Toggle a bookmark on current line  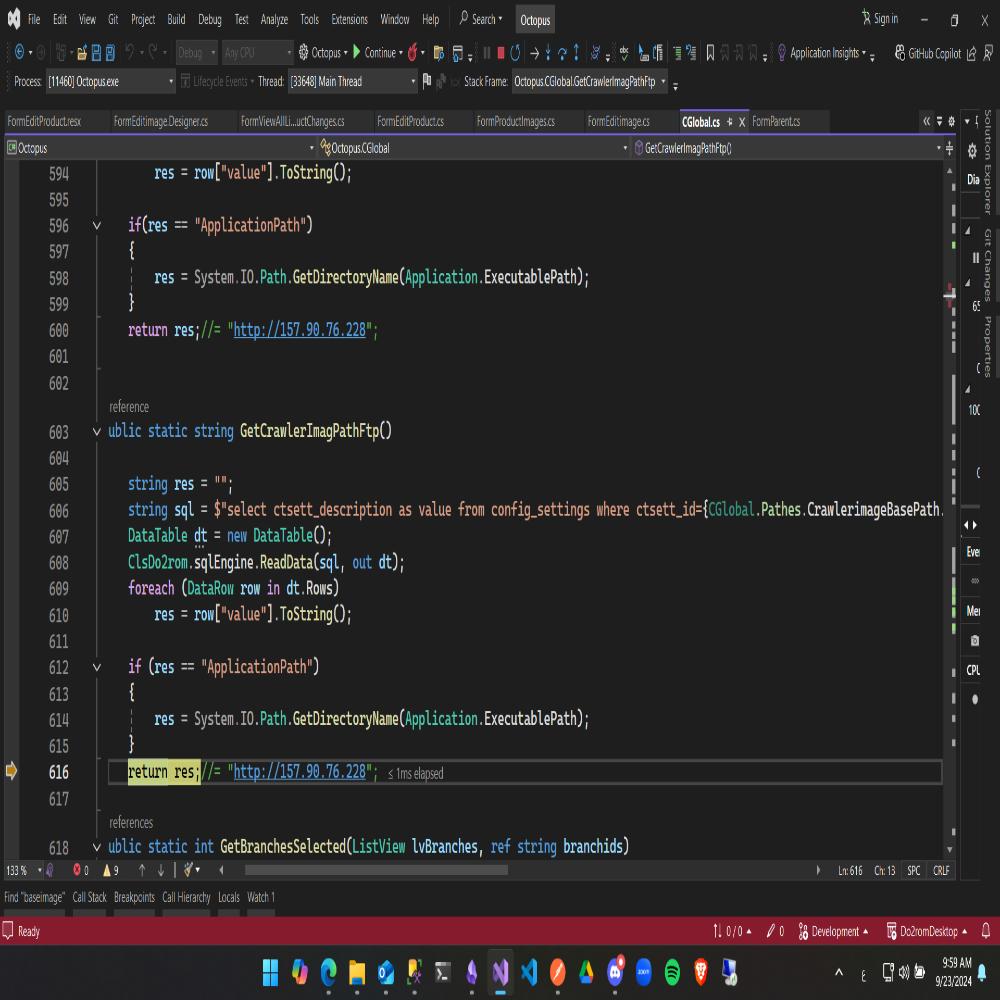[710, 53]
